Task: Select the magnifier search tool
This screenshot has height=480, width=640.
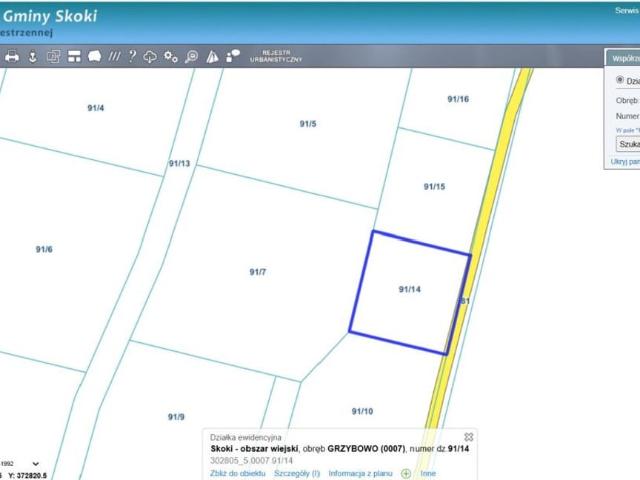Action: [191, 57]
